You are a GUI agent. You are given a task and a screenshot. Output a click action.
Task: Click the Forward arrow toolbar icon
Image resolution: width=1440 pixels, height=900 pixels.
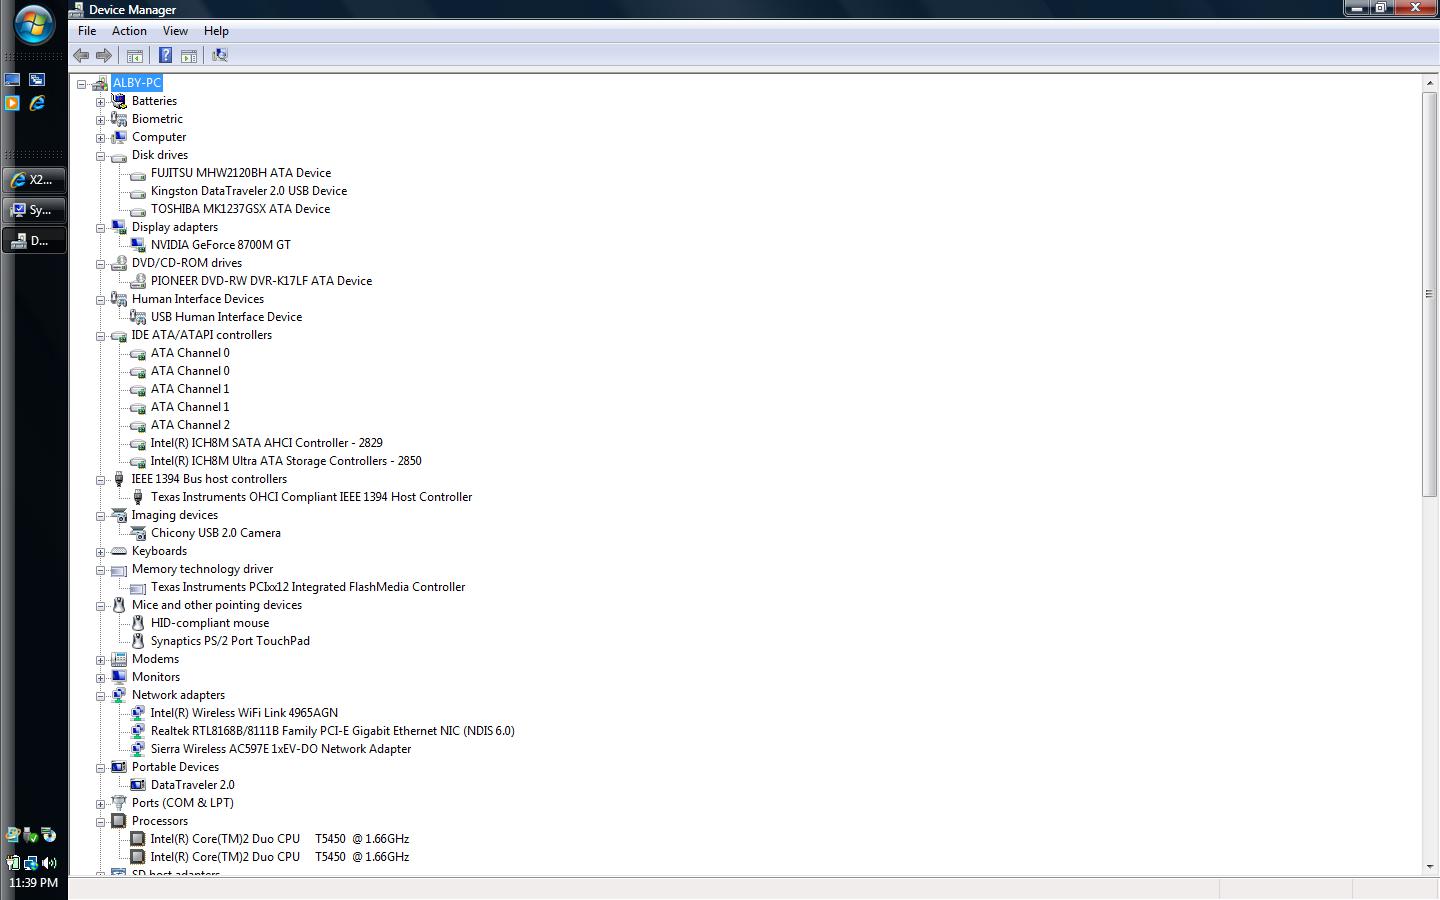pyautogui.click(x=103, y=55)
